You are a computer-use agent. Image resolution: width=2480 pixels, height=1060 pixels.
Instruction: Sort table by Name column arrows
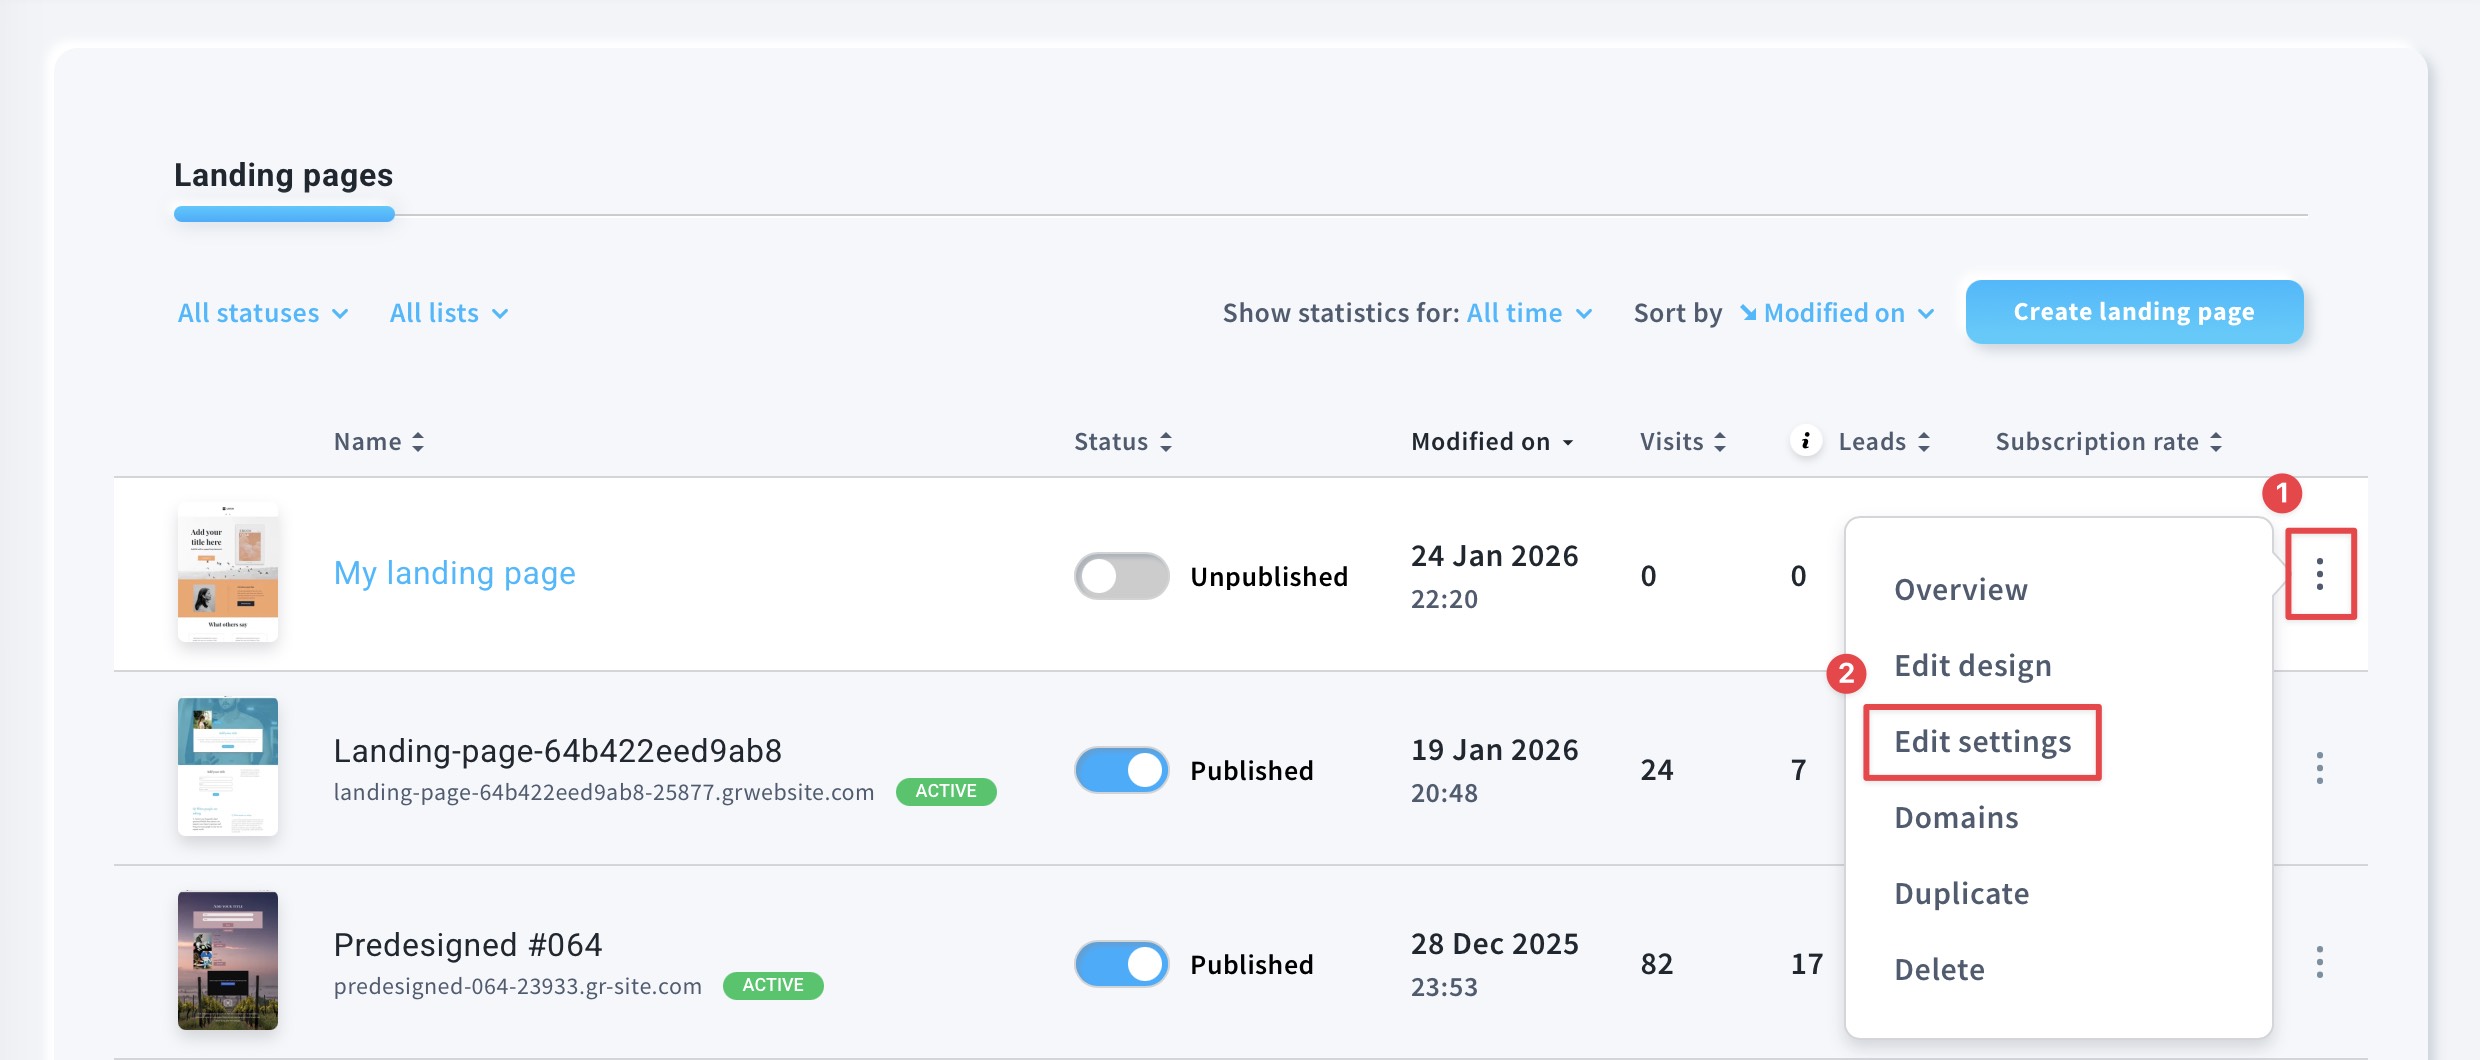[x=418, y=442]
